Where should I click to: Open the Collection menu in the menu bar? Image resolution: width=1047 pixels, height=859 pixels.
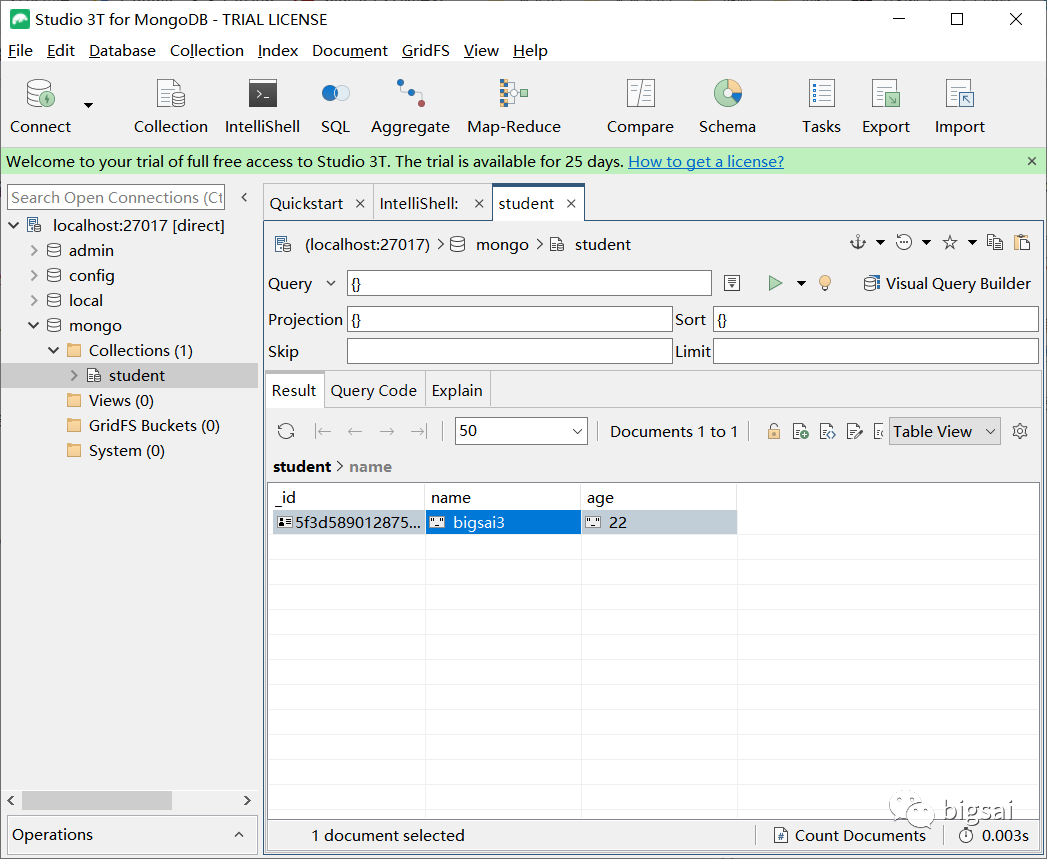(206, 51)
